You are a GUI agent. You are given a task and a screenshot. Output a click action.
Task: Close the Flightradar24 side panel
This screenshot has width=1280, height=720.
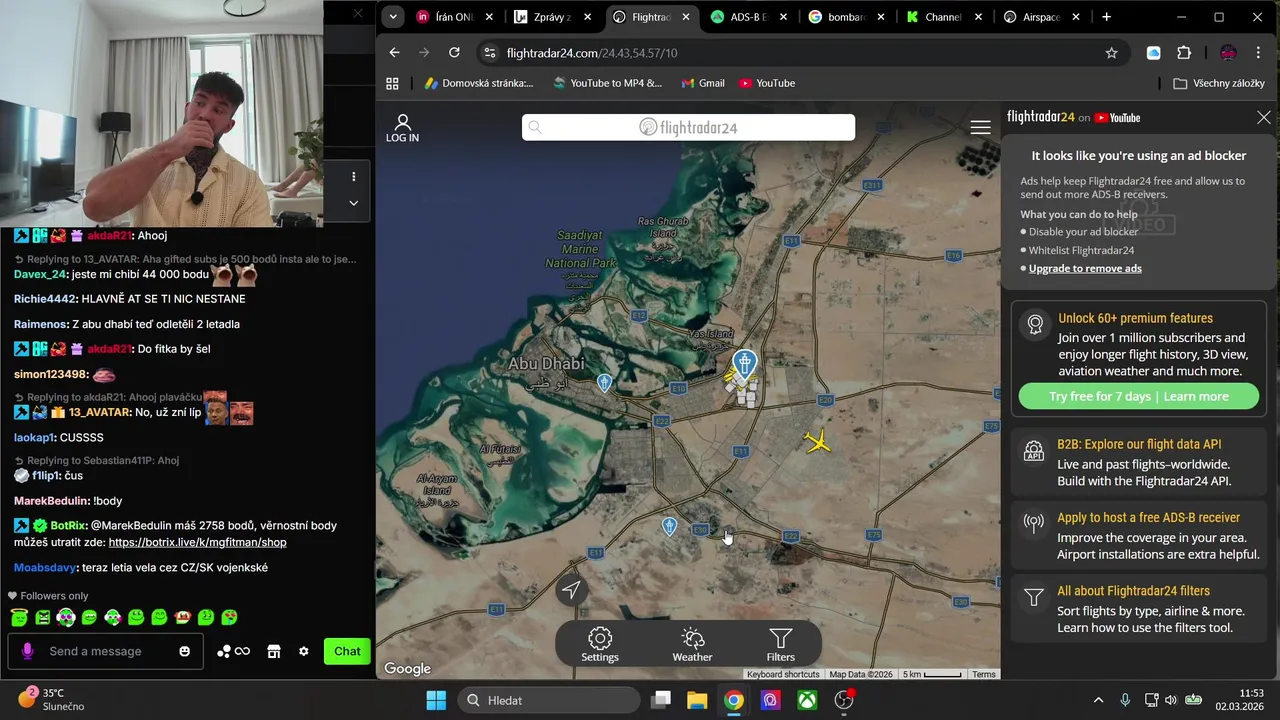(1264, 117)
